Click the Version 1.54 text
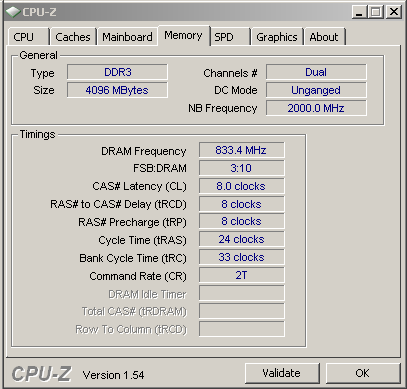Viewport: 407px width, 389px height. (x=113, y=375)
